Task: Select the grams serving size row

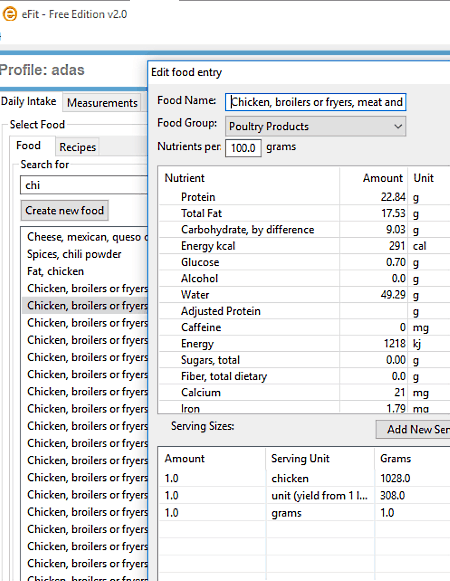Action: 305,513
